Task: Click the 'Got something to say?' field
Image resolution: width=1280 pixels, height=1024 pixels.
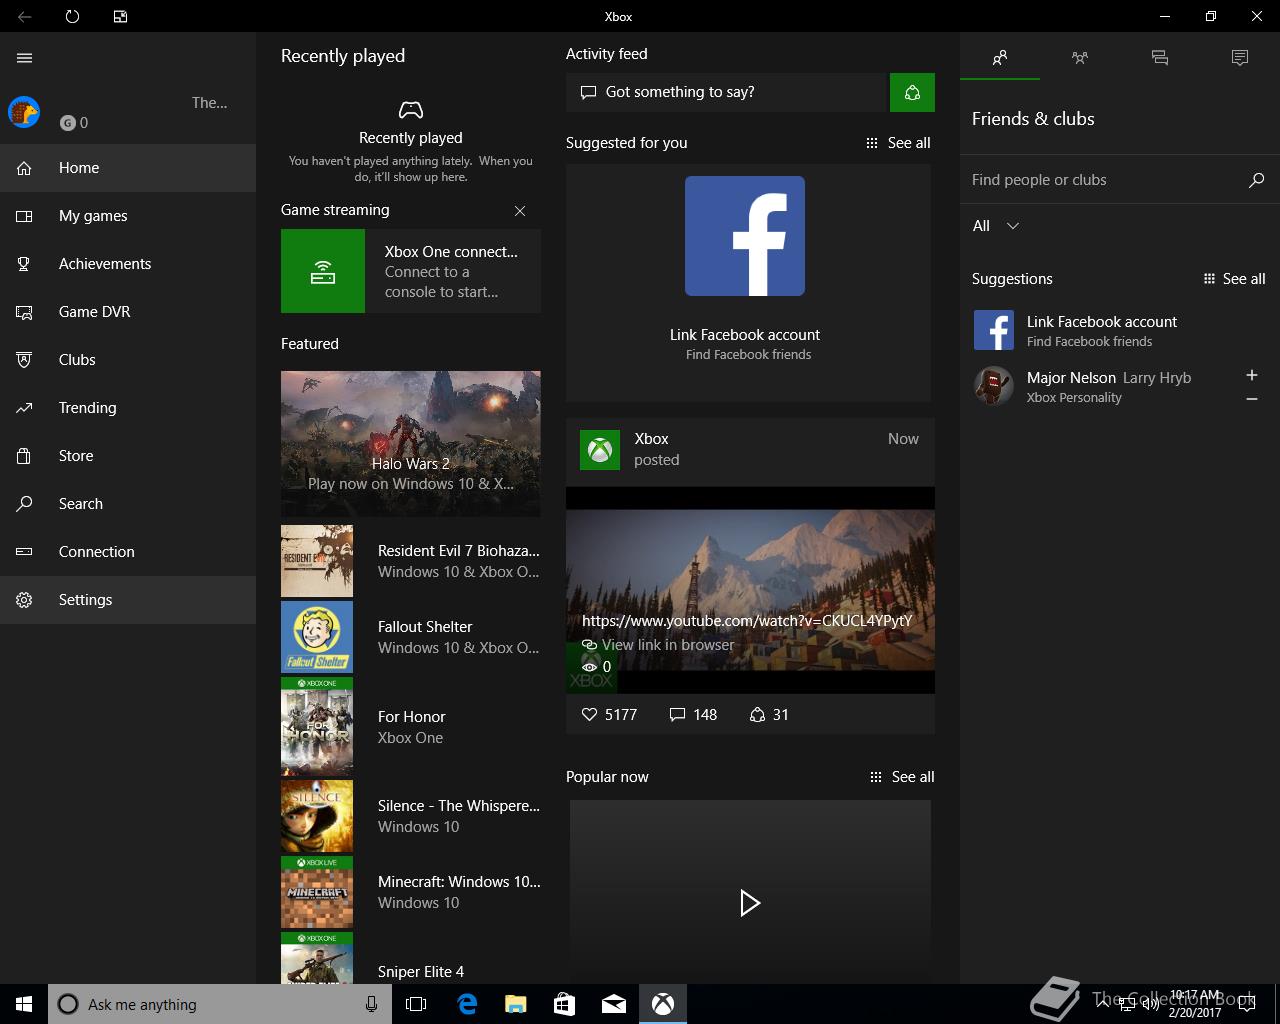Action: (x=727, y=92)
